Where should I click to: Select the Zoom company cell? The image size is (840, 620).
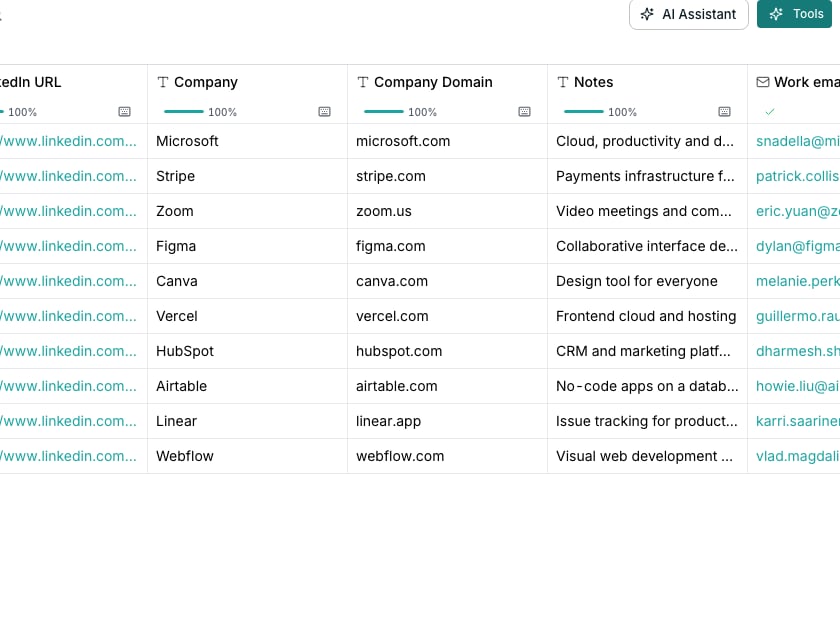point(248,211)
